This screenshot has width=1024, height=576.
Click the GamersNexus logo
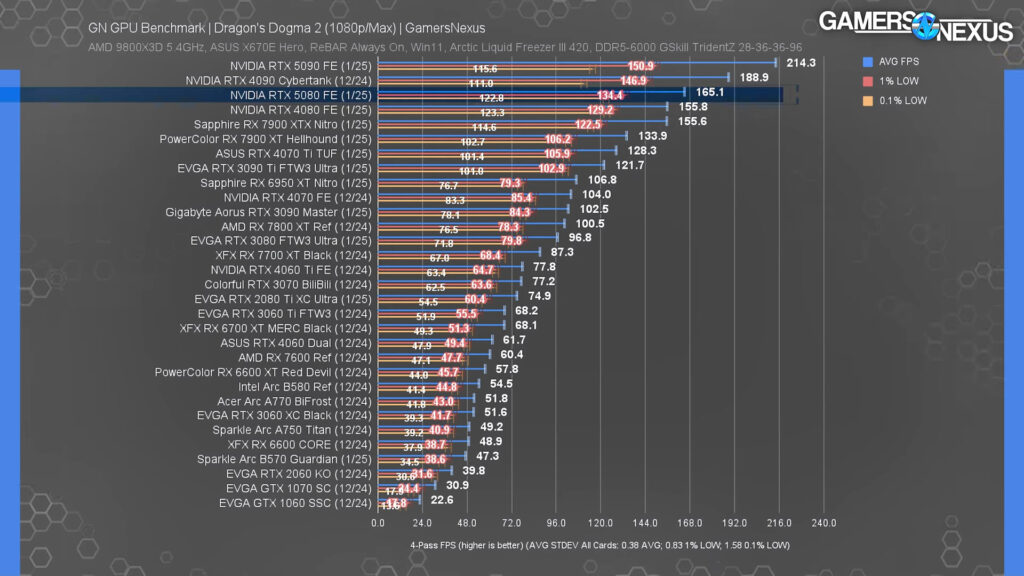coord(916,26)
